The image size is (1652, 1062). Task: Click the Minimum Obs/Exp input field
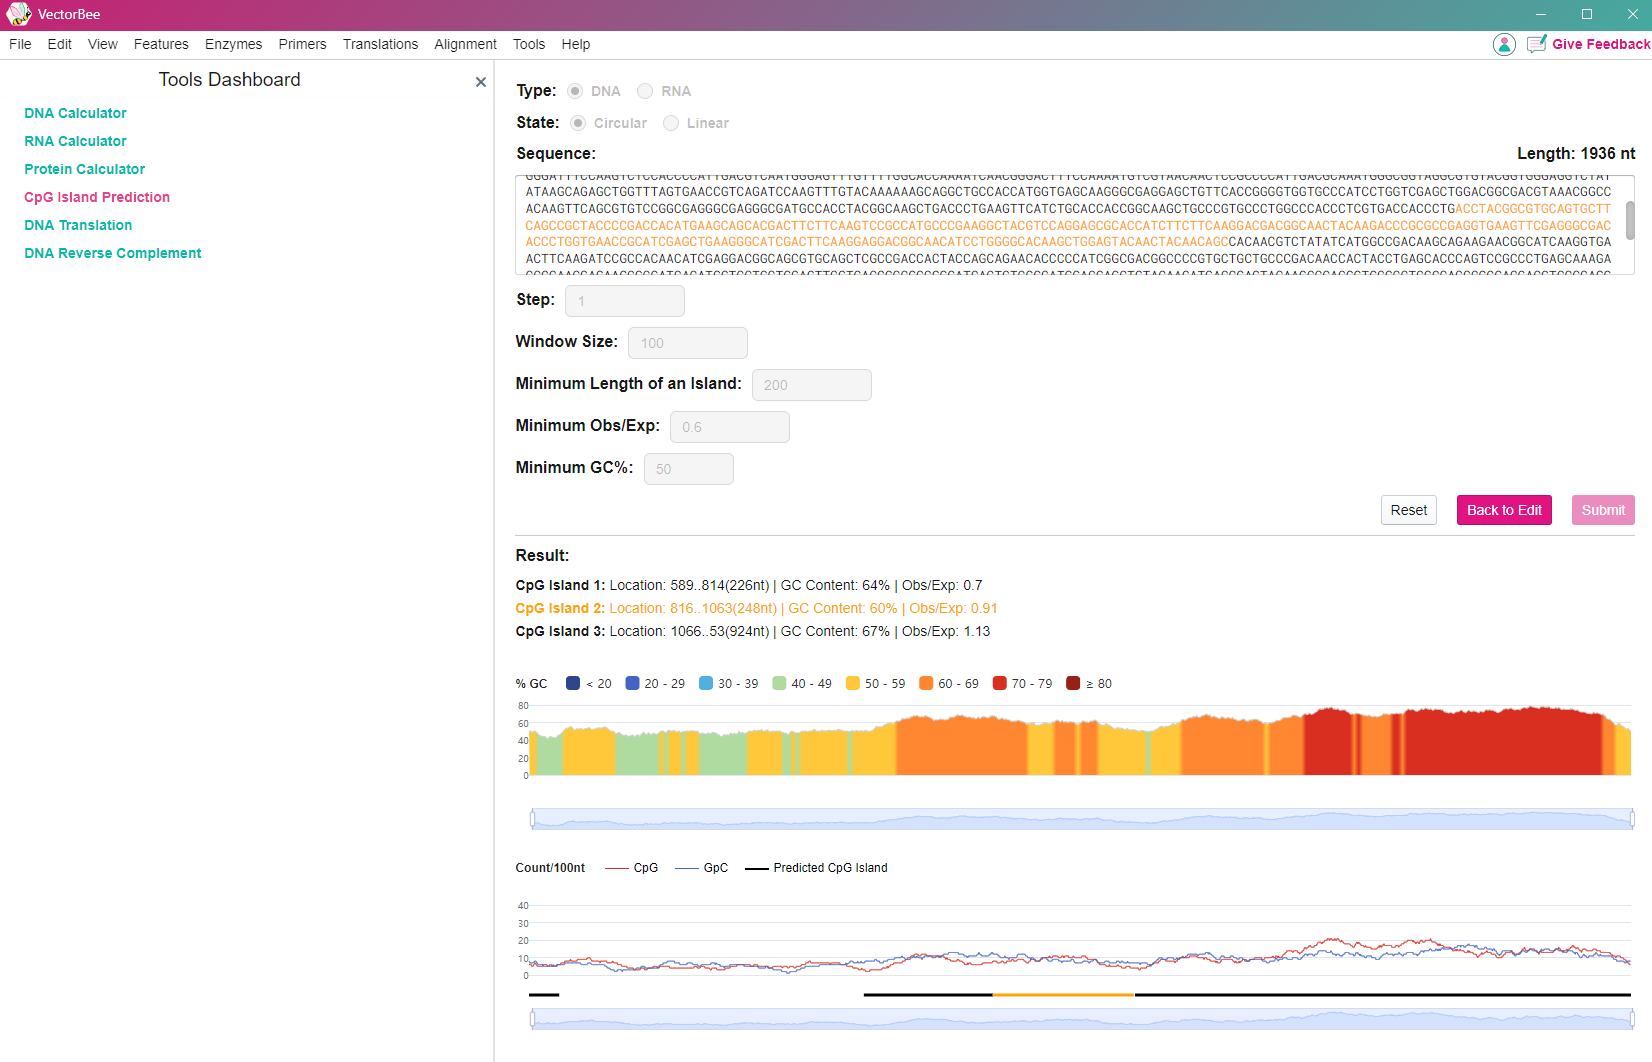point(730,427)
